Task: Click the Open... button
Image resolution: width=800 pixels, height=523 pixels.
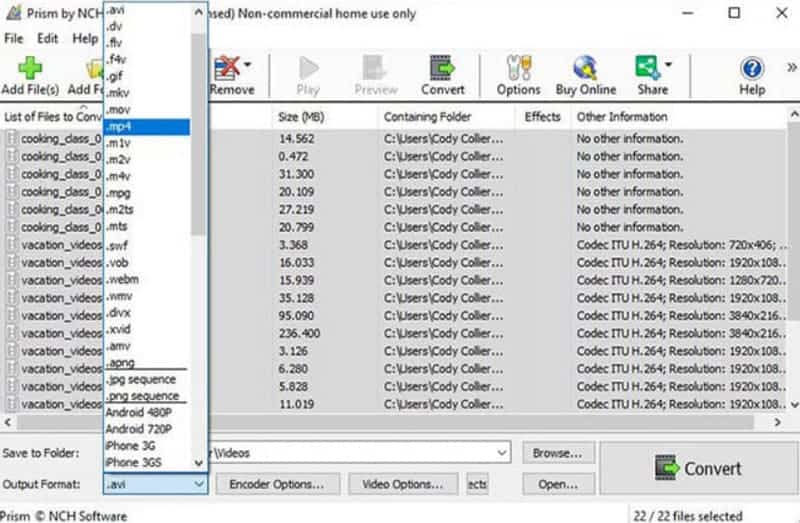Action: [x=558, y=484]
